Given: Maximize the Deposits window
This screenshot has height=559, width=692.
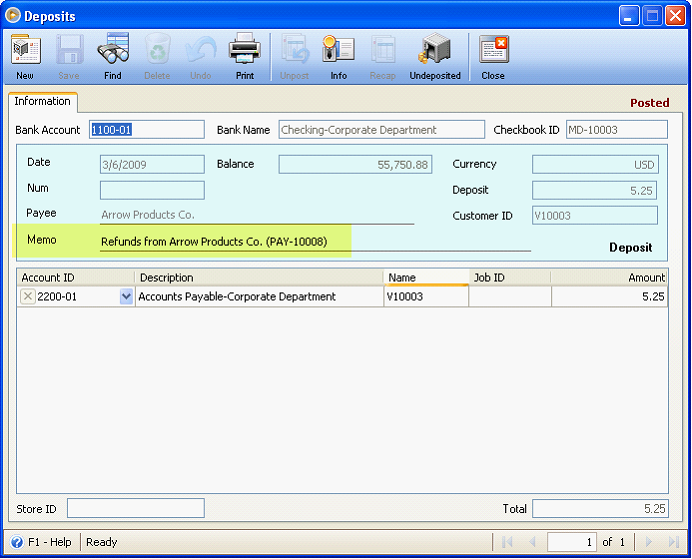Looking at the screenshot, I should 652,16.
